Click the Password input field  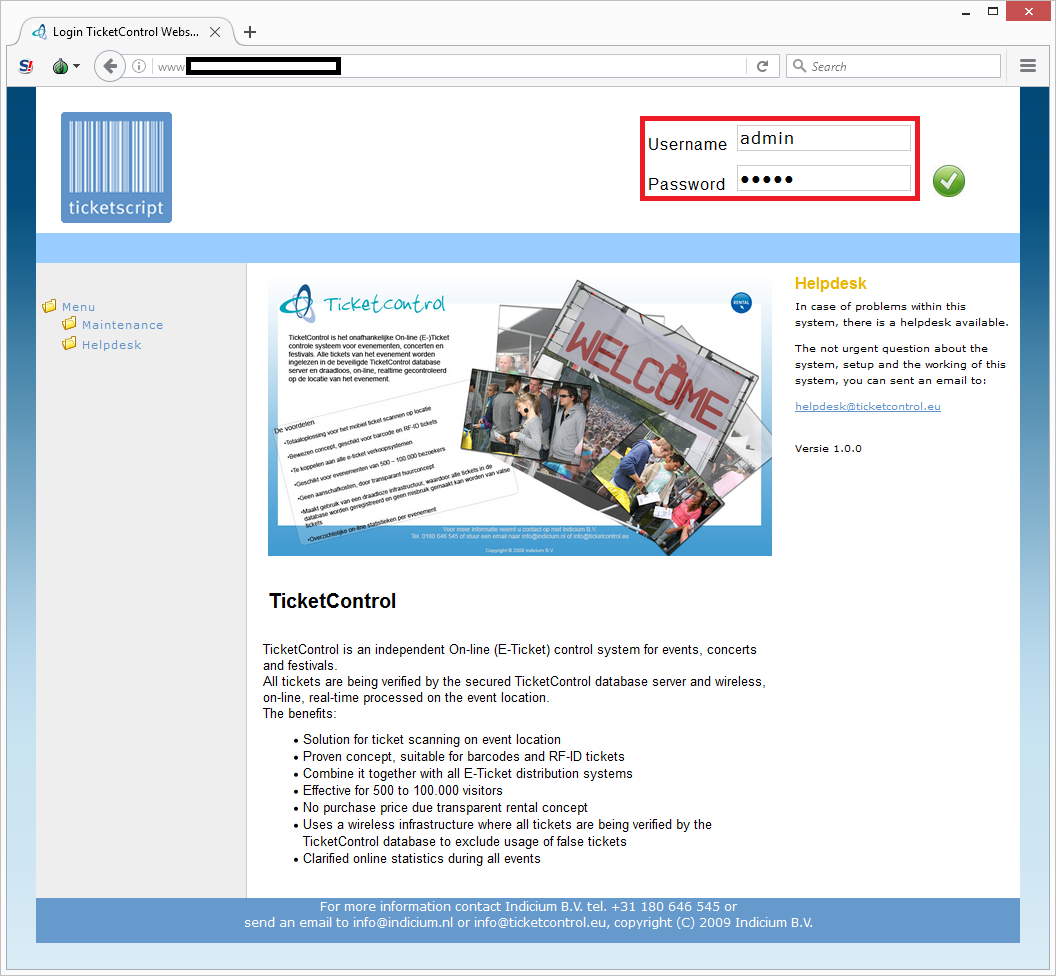coord(824,178)
